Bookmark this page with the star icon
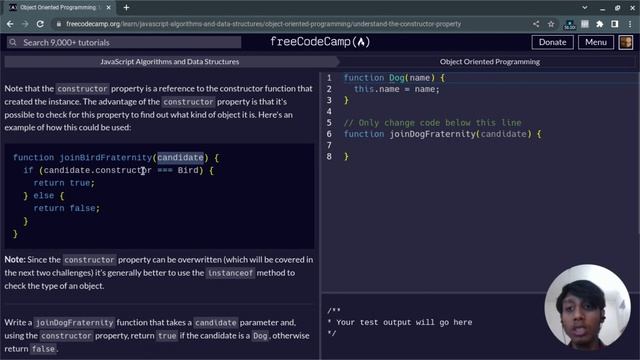The image size is (640, 360). pos(551,24)
